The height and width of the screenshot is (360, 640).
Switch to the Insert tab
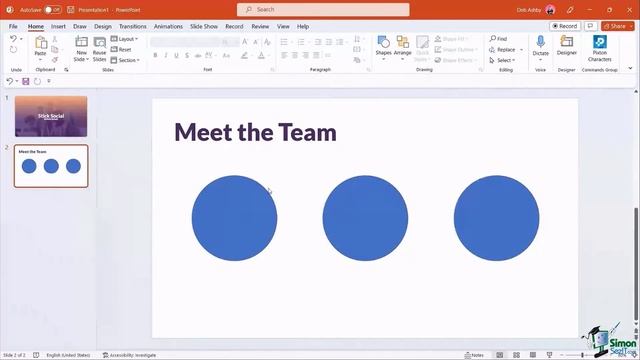coord(58,26)
